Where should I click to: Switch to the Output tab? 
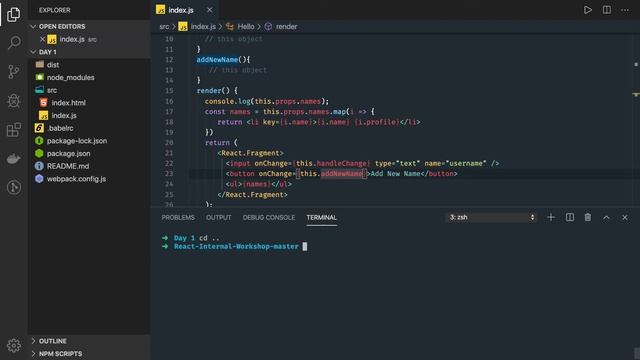218,218
